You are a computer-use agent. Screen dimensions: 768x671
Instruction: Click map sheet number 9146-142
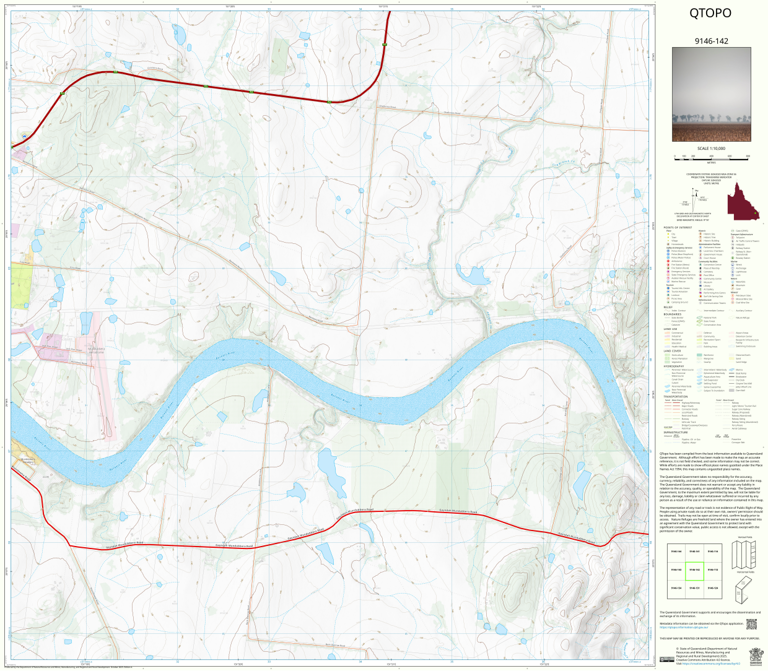(711, 41)
